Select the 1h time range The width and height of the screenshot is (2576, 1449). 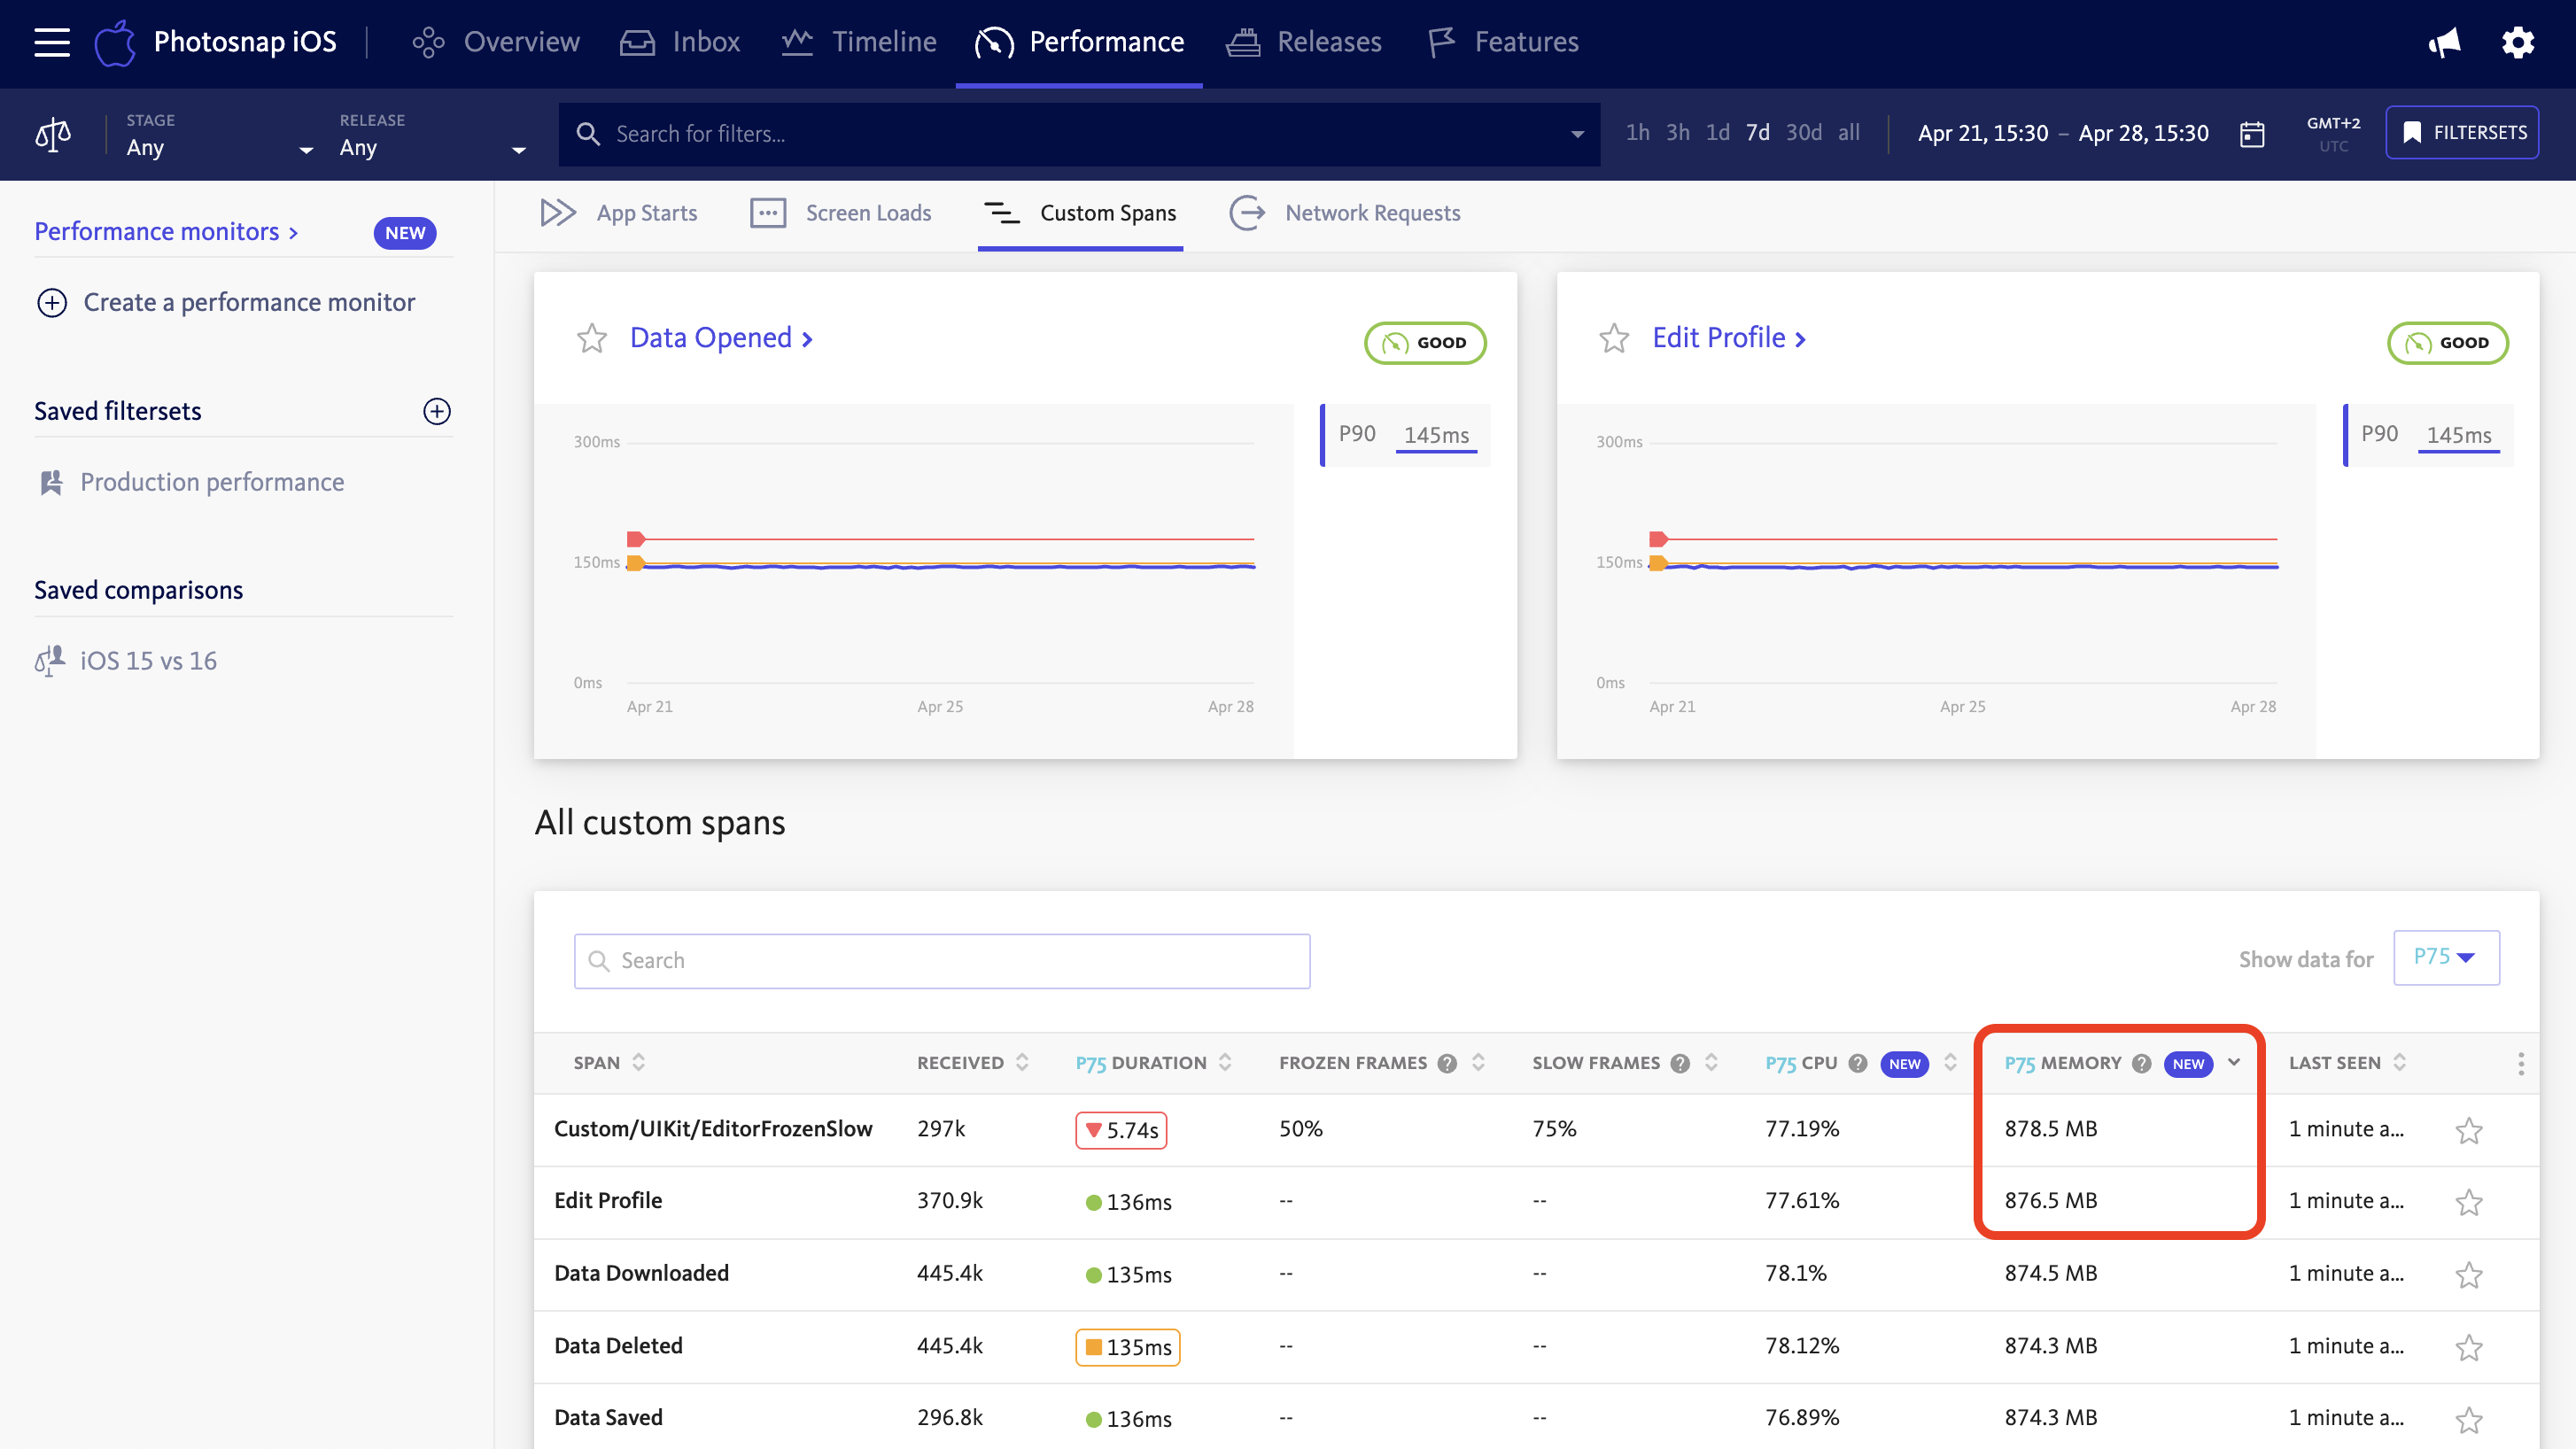coord(1637,133)
